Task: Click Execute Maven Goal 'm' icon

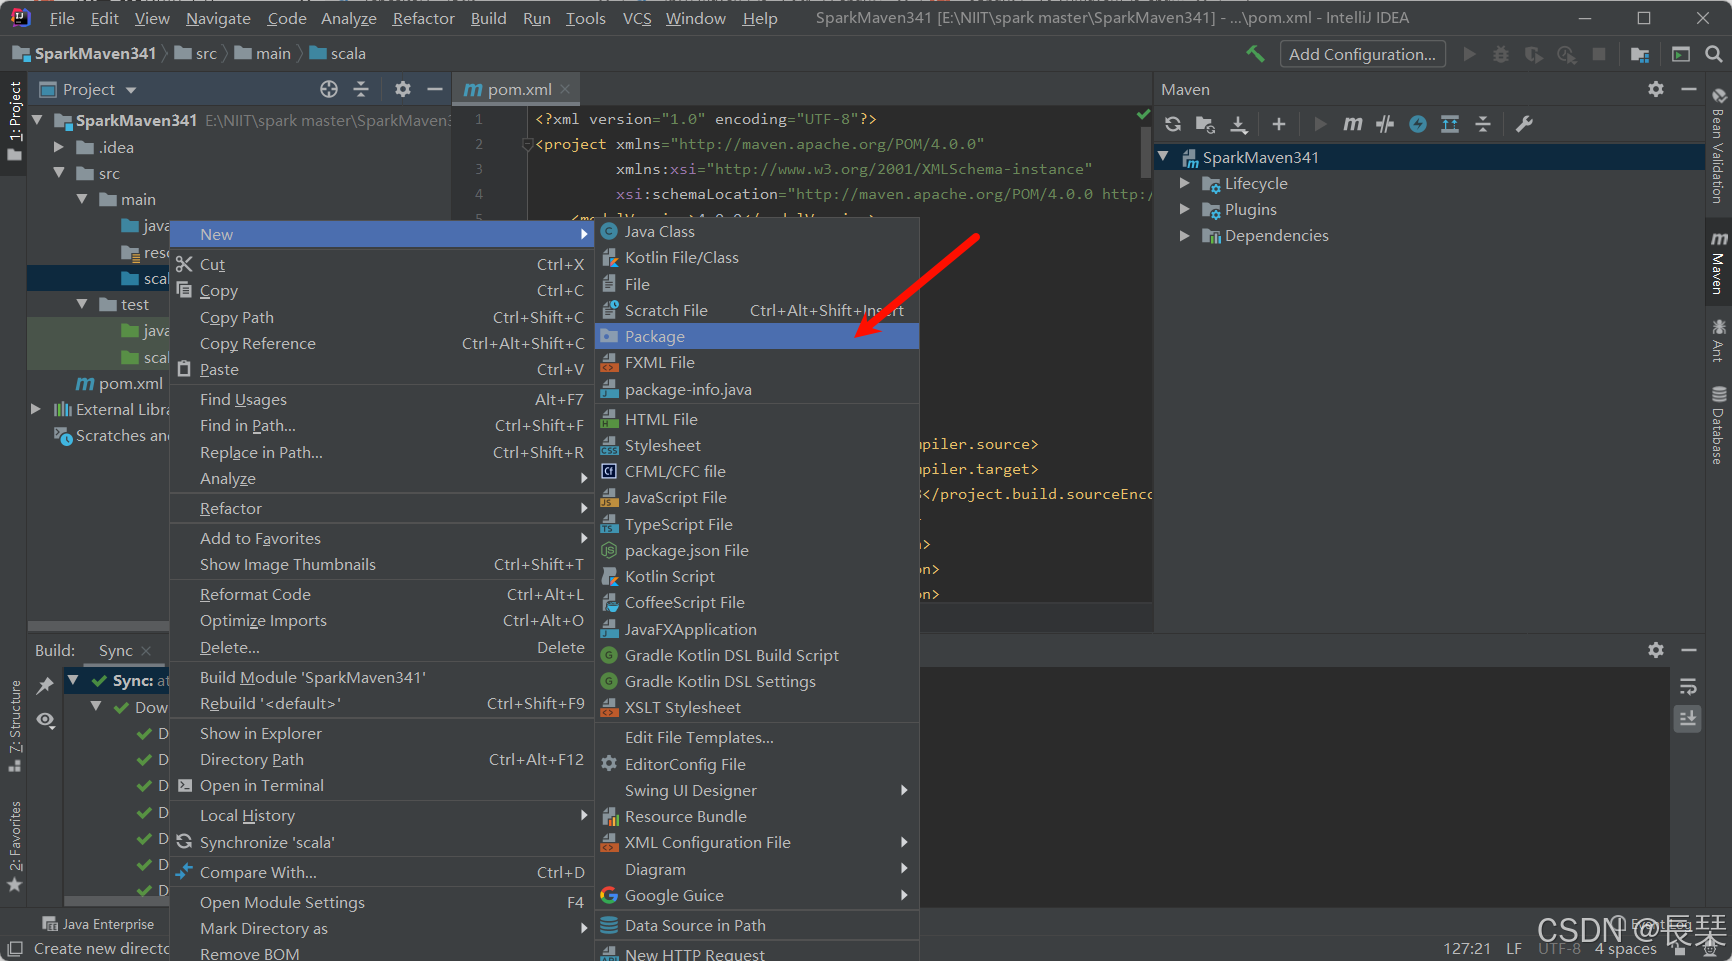Action: pos(1352,124)
